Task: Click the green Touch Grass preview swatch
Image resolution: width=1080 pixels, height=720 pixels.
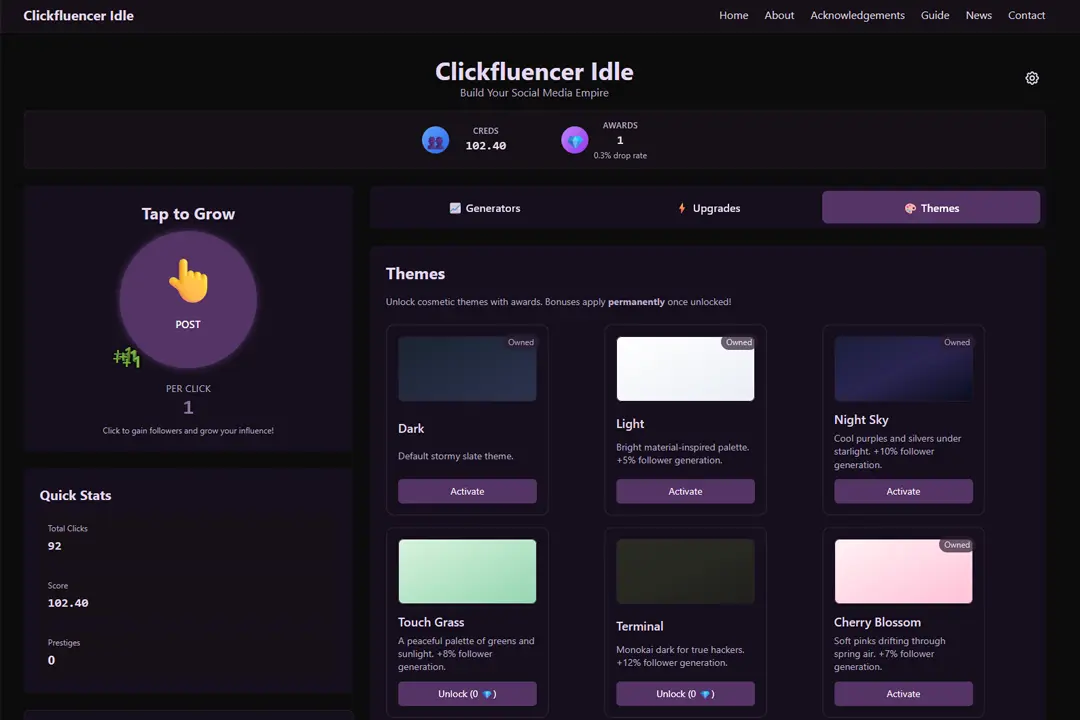Action: 467,571
